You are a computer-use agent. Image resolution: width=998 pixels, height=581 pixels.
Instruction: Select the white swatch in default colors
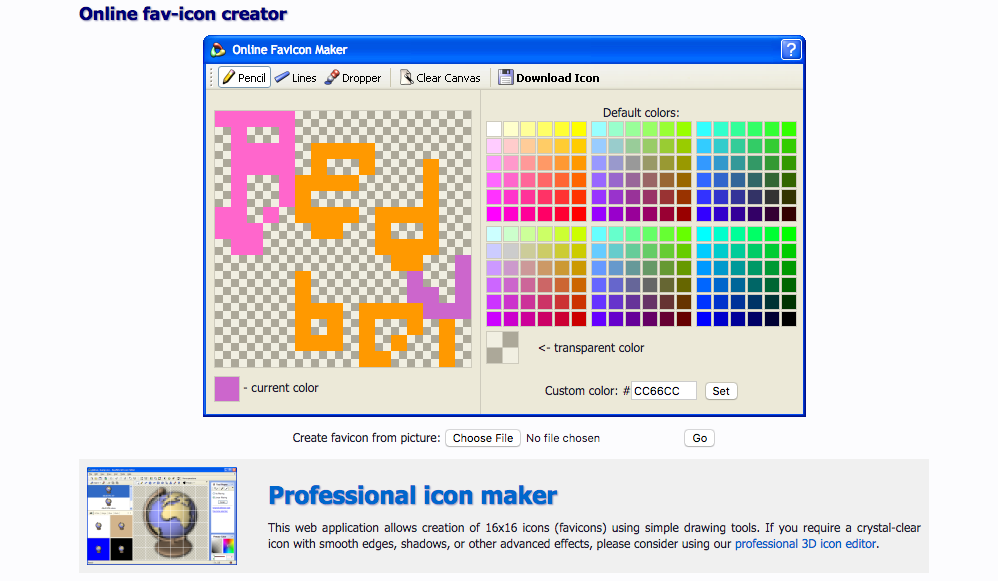click(494, 129)
